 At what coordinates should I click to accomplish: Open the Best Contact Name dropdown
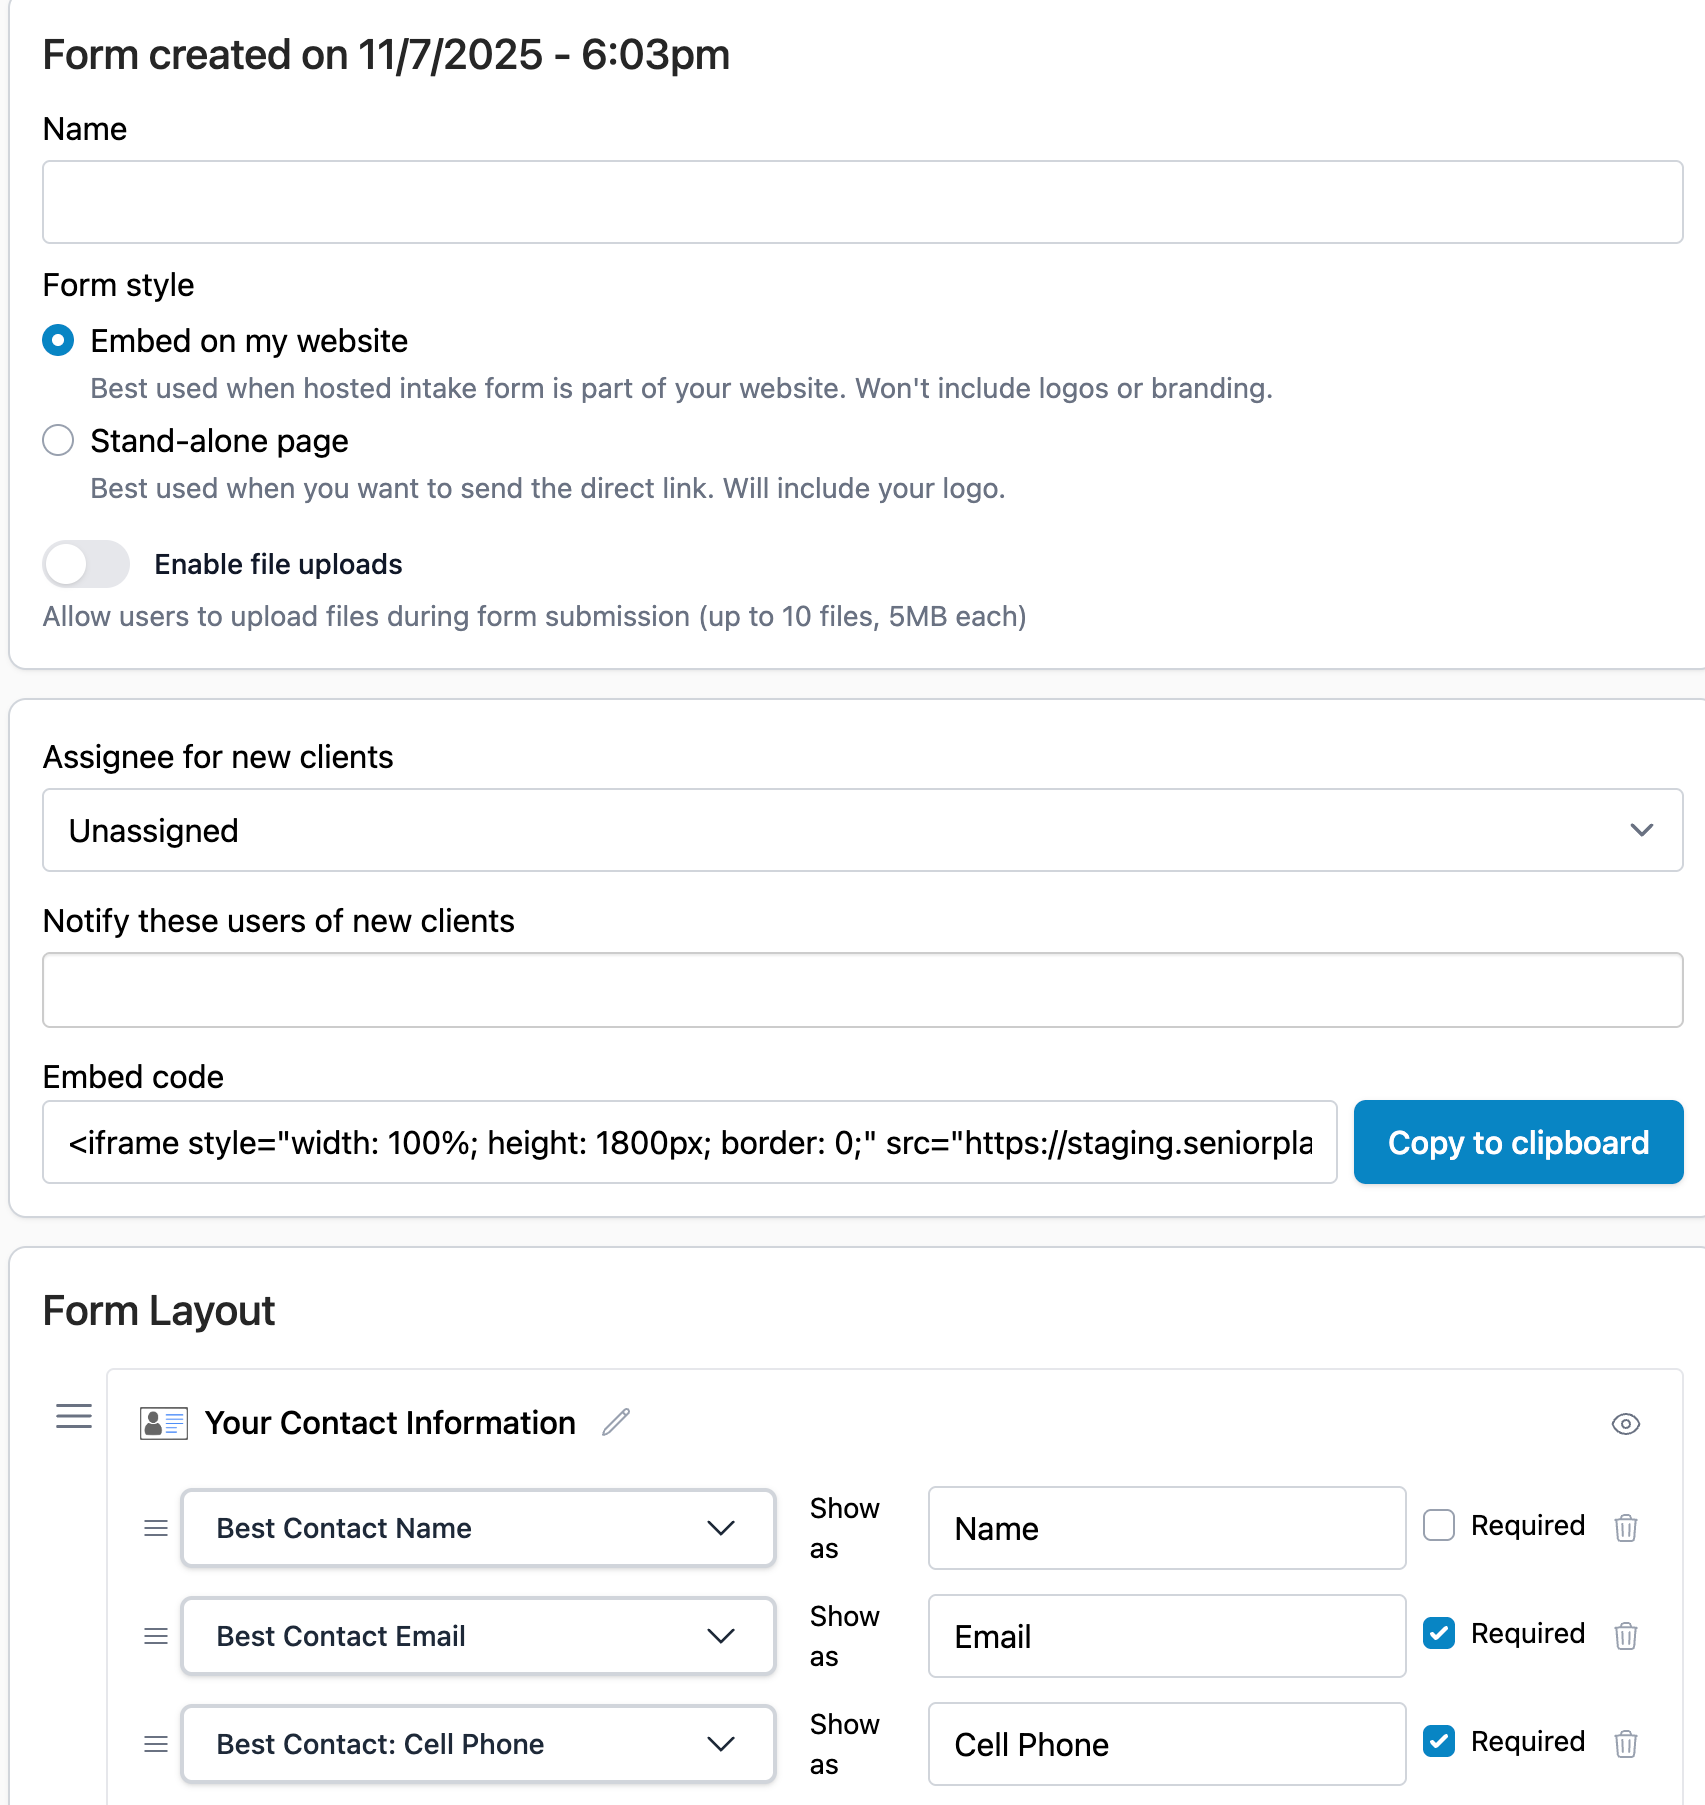(x=477, y=1528)
